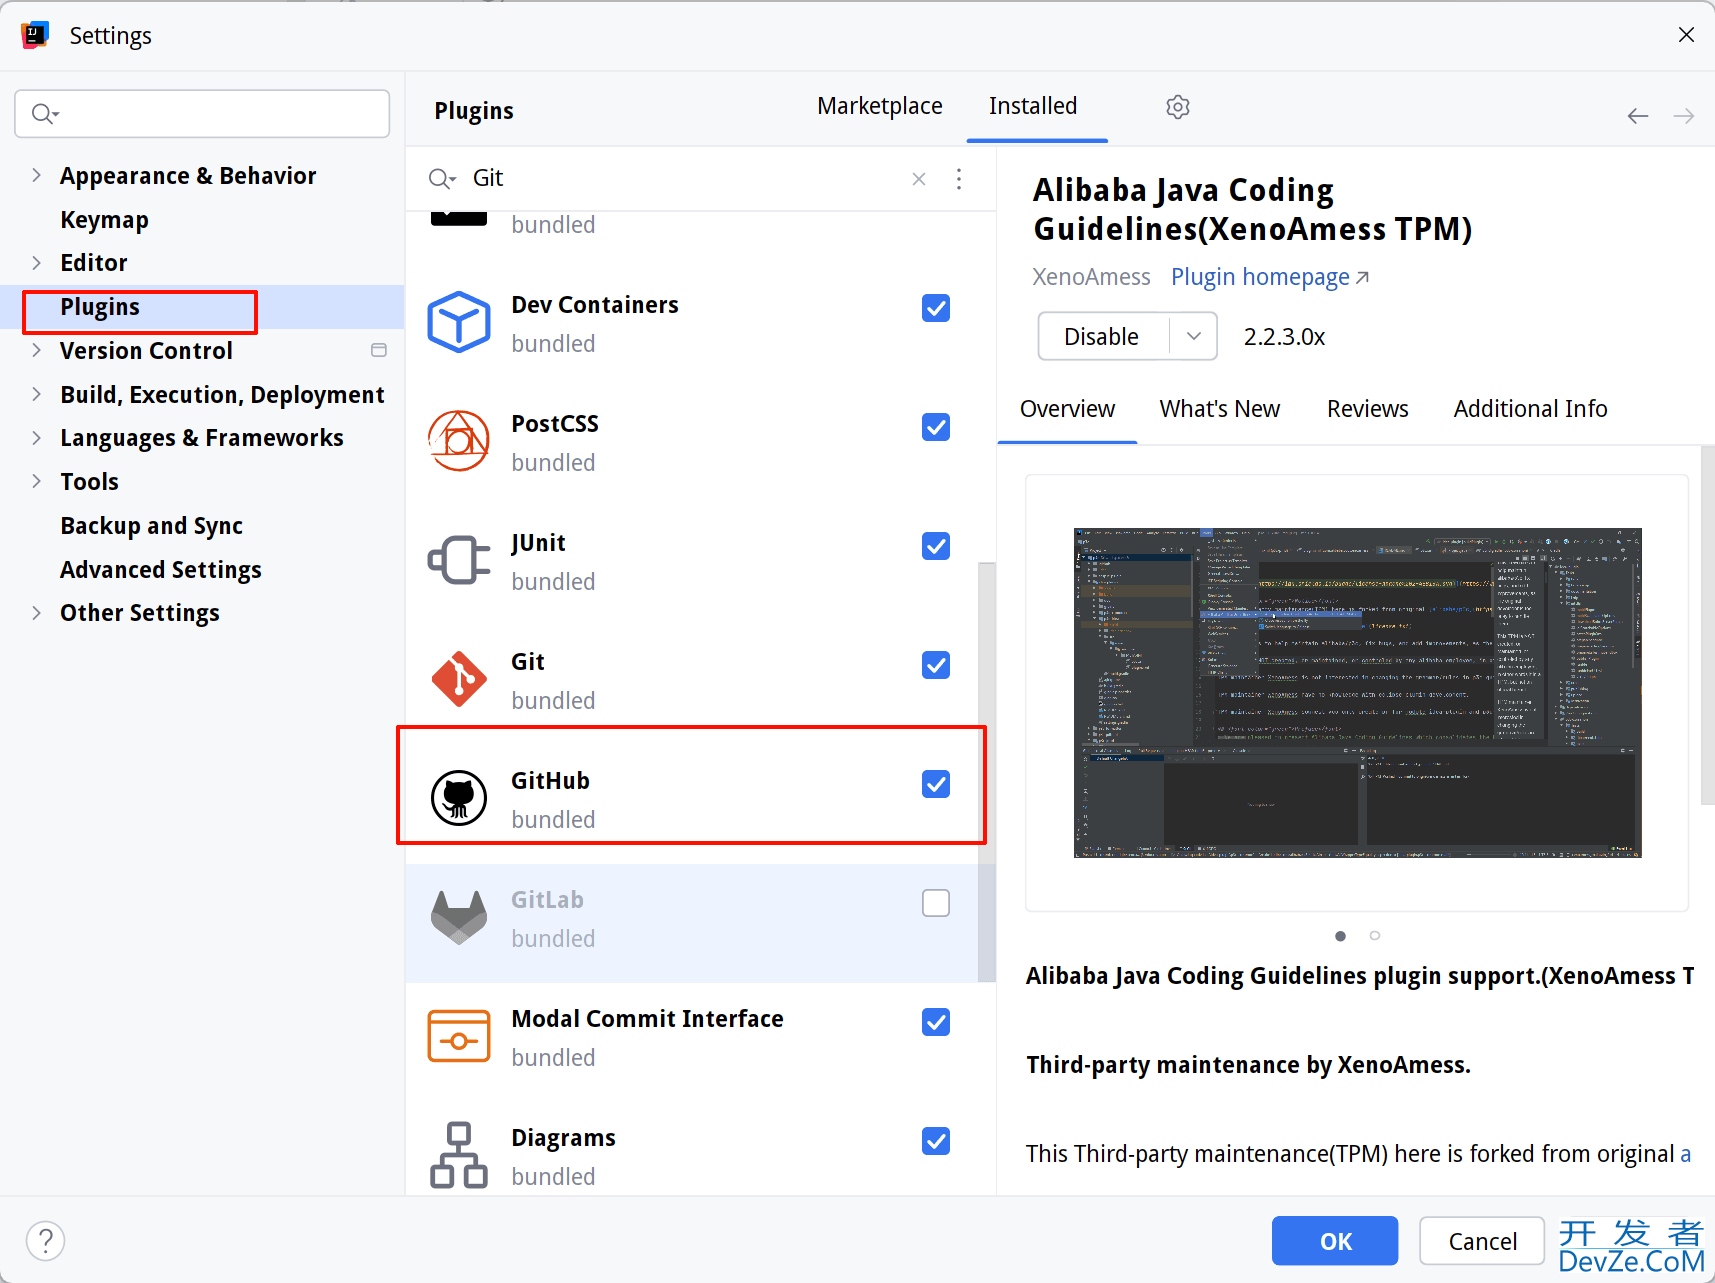Click the GitHub octocat icon
This screenshot has width=1715, height=1283.
pos(459,798)
